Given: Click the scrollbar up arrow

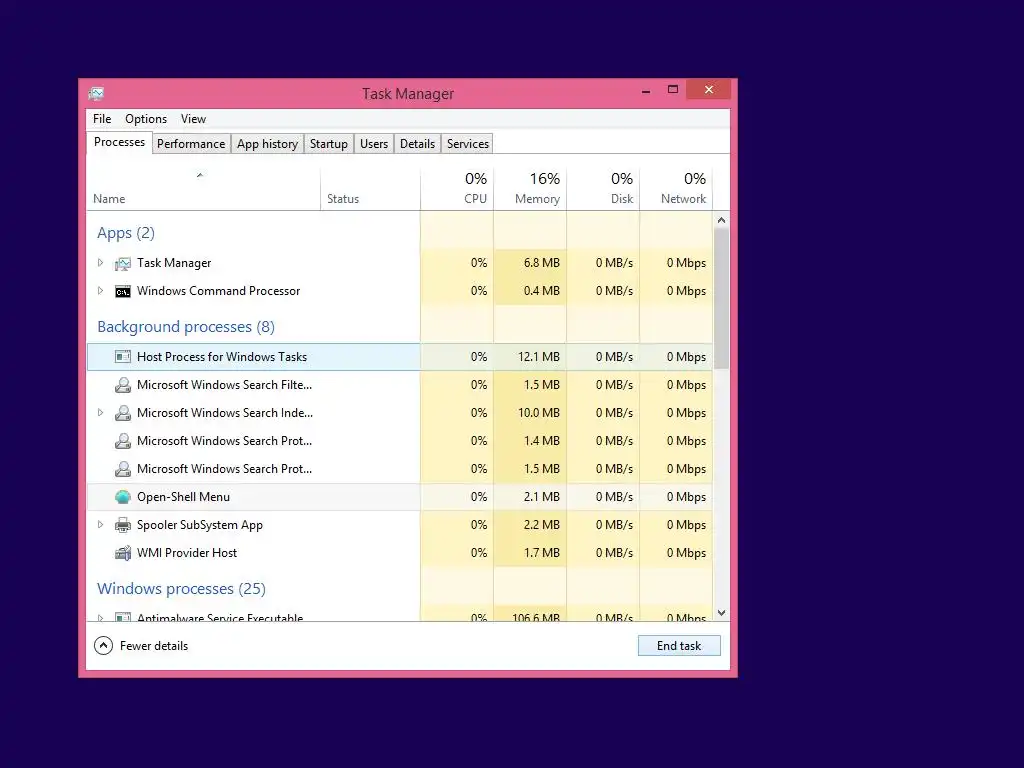Looking at the screenshot, I should tap(722, 220).
